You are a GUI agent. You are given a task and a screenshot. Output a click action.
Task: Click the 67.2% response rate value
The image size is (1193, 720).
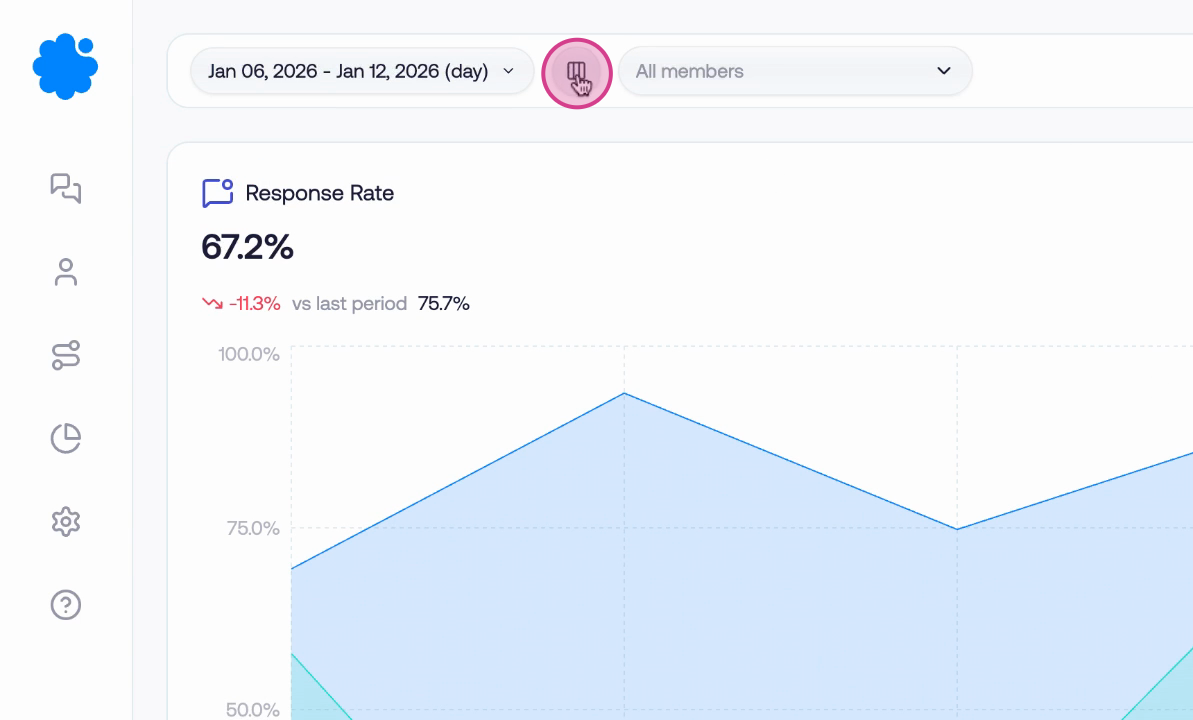[247, 247]
